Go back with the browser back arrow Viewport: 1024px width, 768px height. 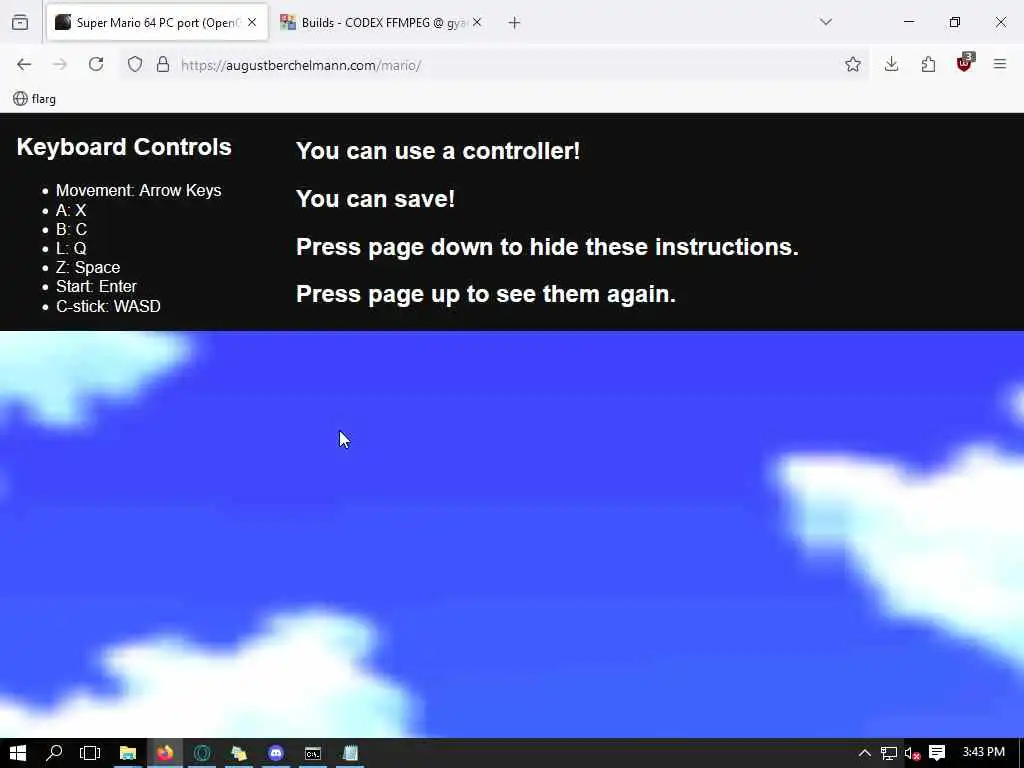pyautogui.click(x=24, y=64)
